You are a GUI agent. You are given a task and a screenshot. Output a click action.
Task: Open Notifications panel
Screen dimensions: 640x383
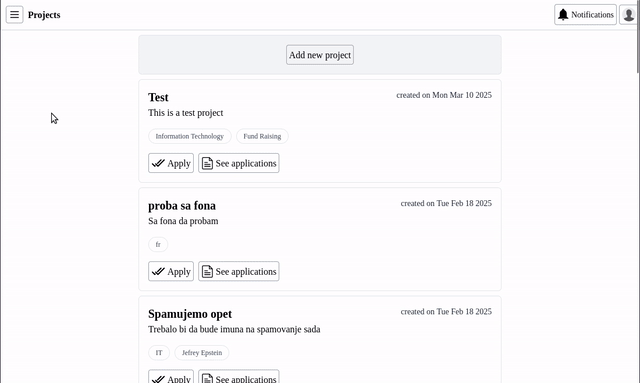tap(585, 15)
